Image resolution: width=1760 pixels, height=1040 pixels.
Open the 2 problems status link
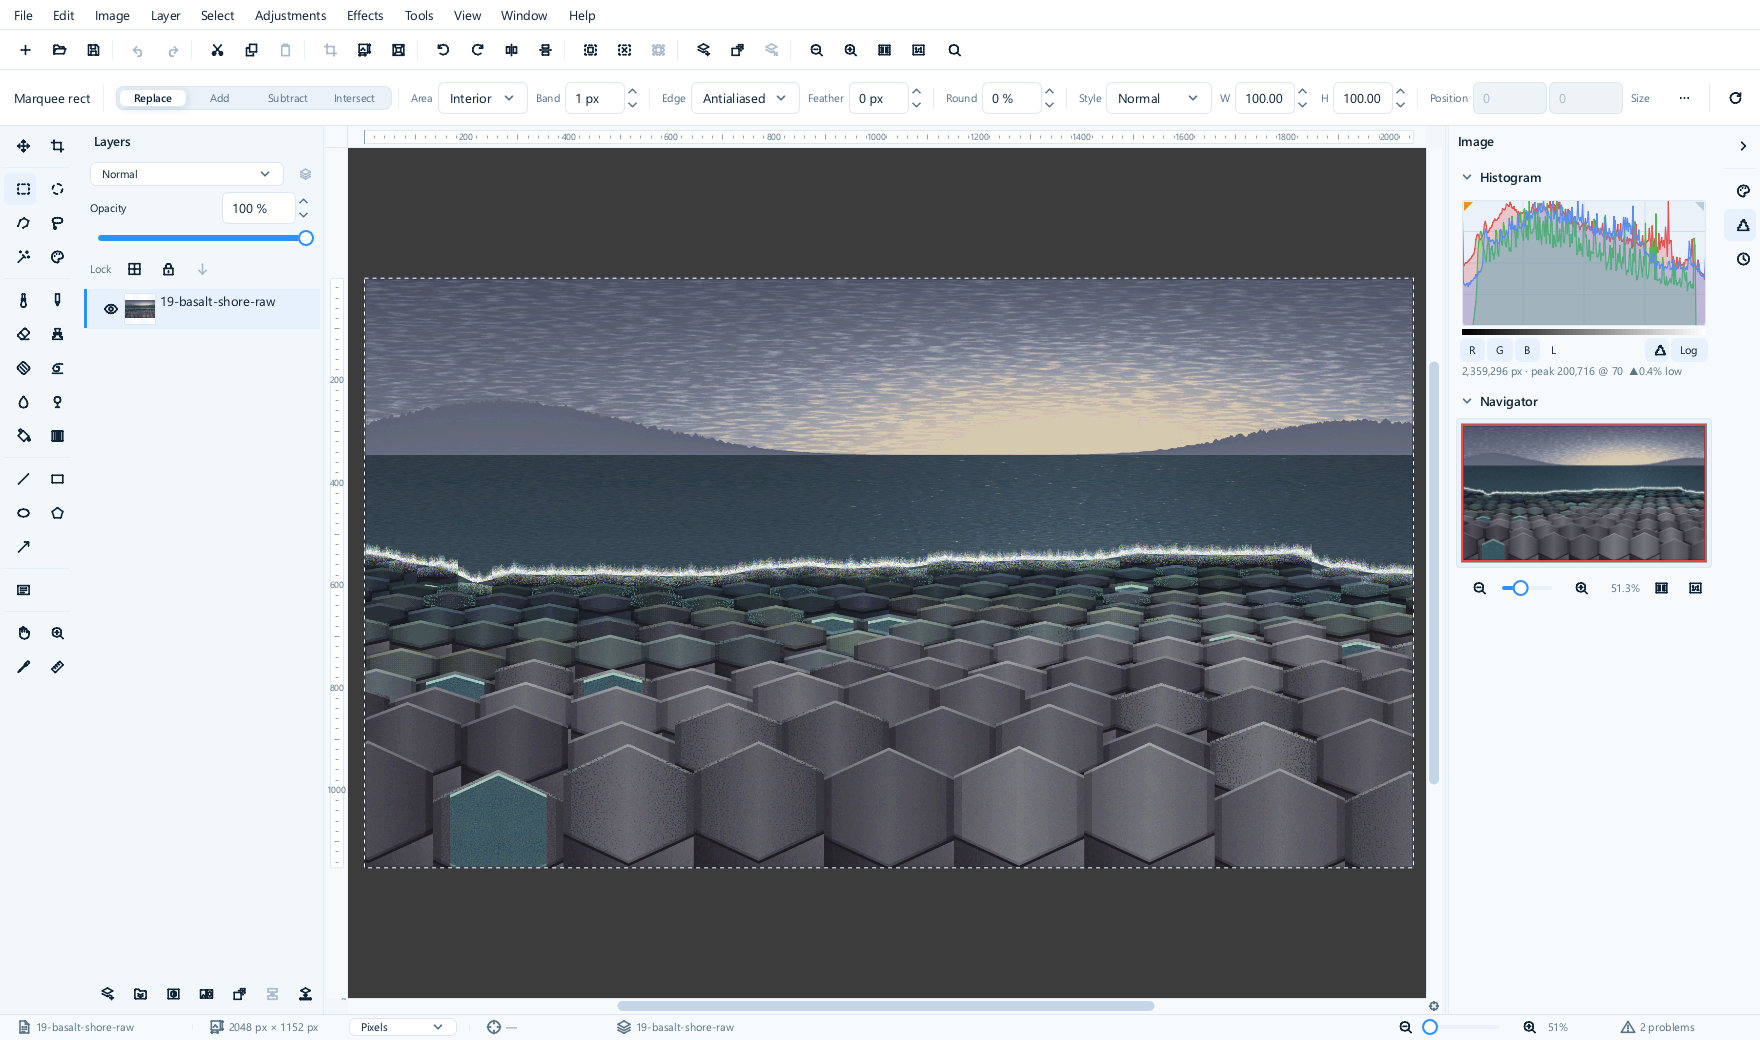[1657, 1027]
